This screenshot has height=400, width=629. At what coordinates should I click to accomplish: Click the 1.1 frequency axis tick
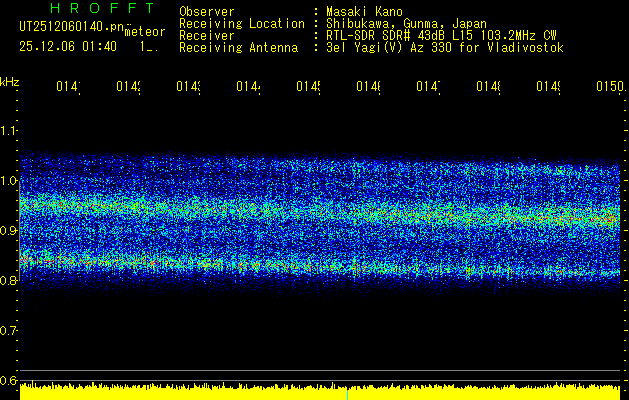pos(9,130)
